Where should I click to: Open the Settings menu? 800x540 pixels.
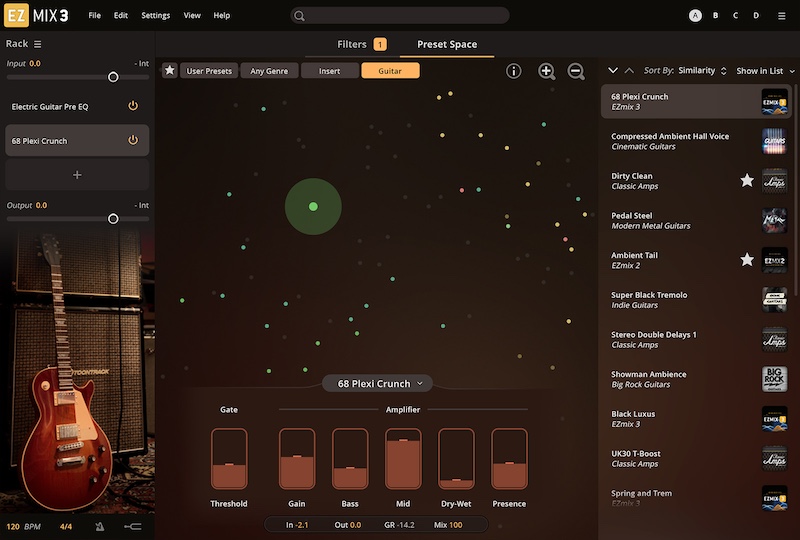(x=156, y=15)
